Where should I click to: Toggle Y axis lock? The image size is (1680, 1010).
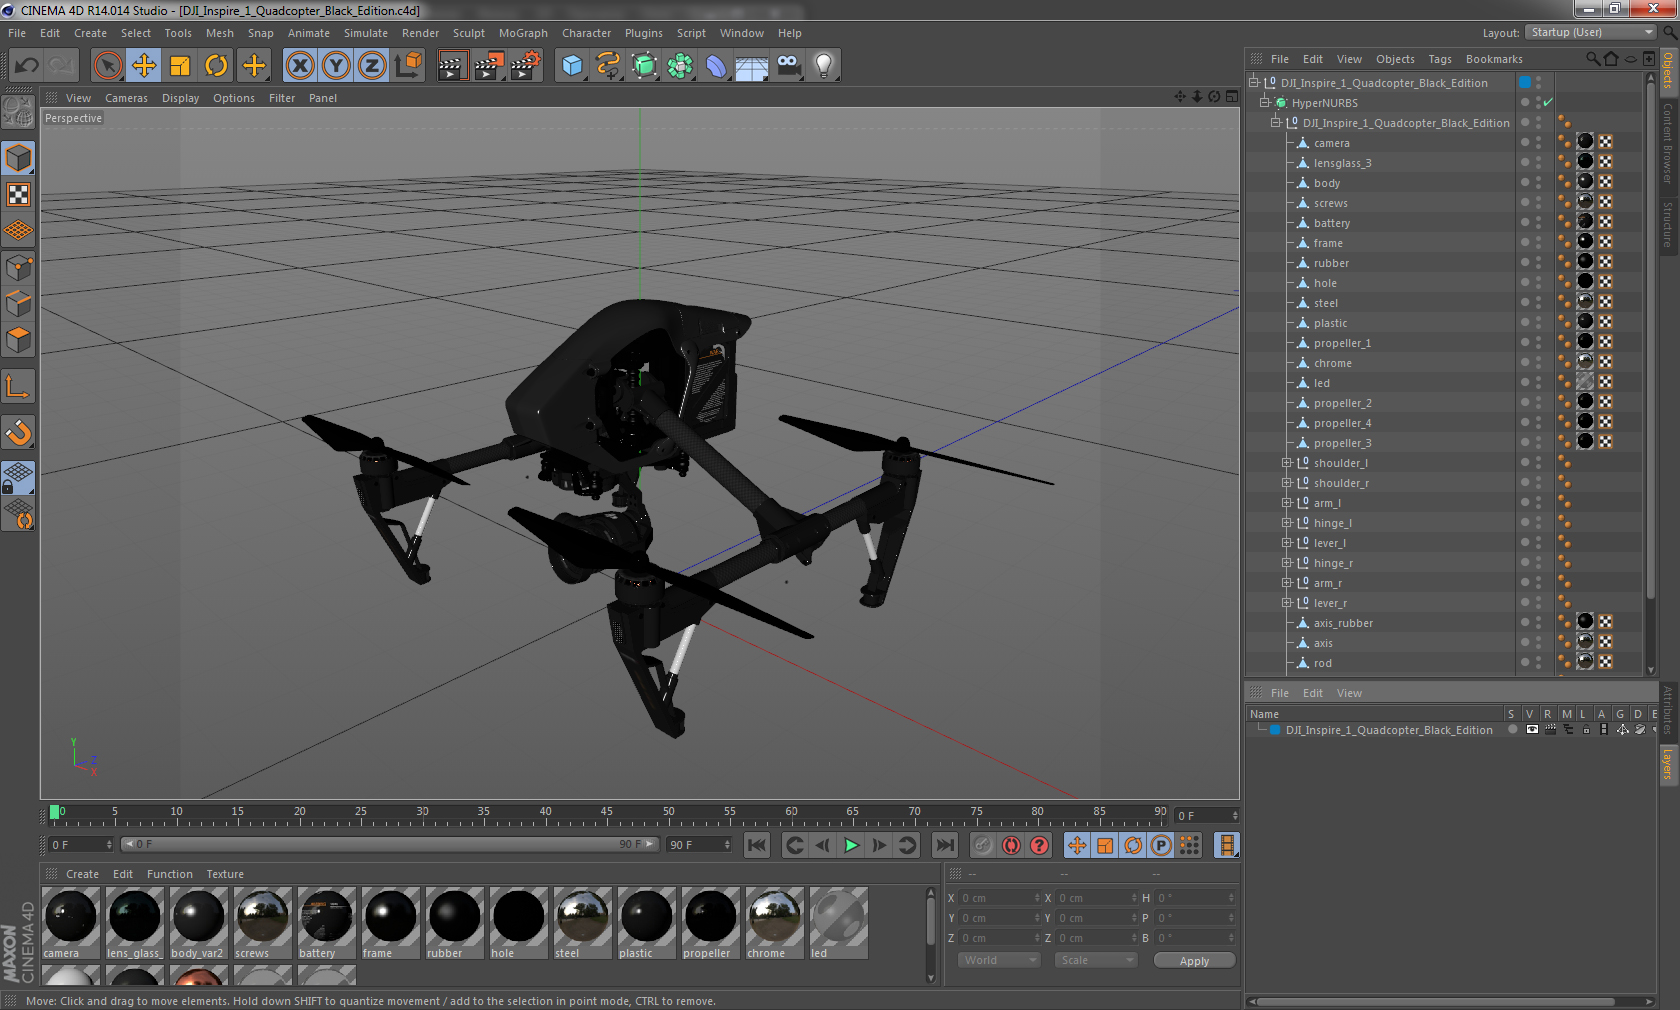point(336,66)
